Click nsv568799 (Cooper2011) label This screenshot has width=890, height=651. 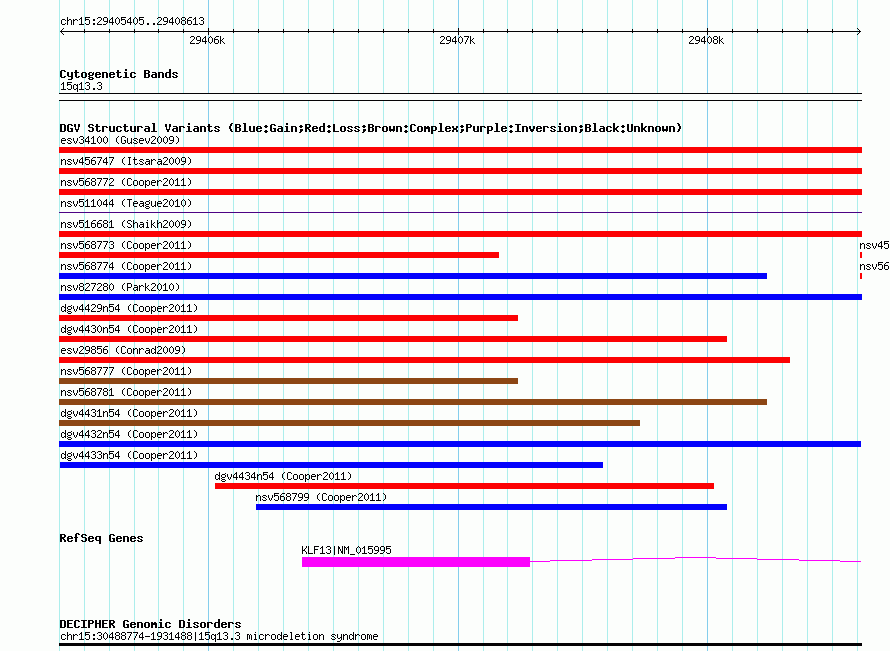click(x=321, y=497)
